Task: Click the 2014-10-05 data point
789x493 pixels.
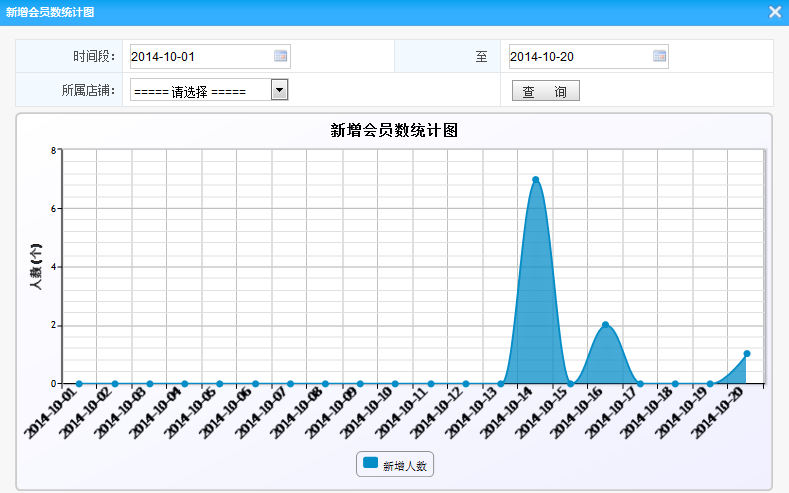Action: [x=220, y=383]
